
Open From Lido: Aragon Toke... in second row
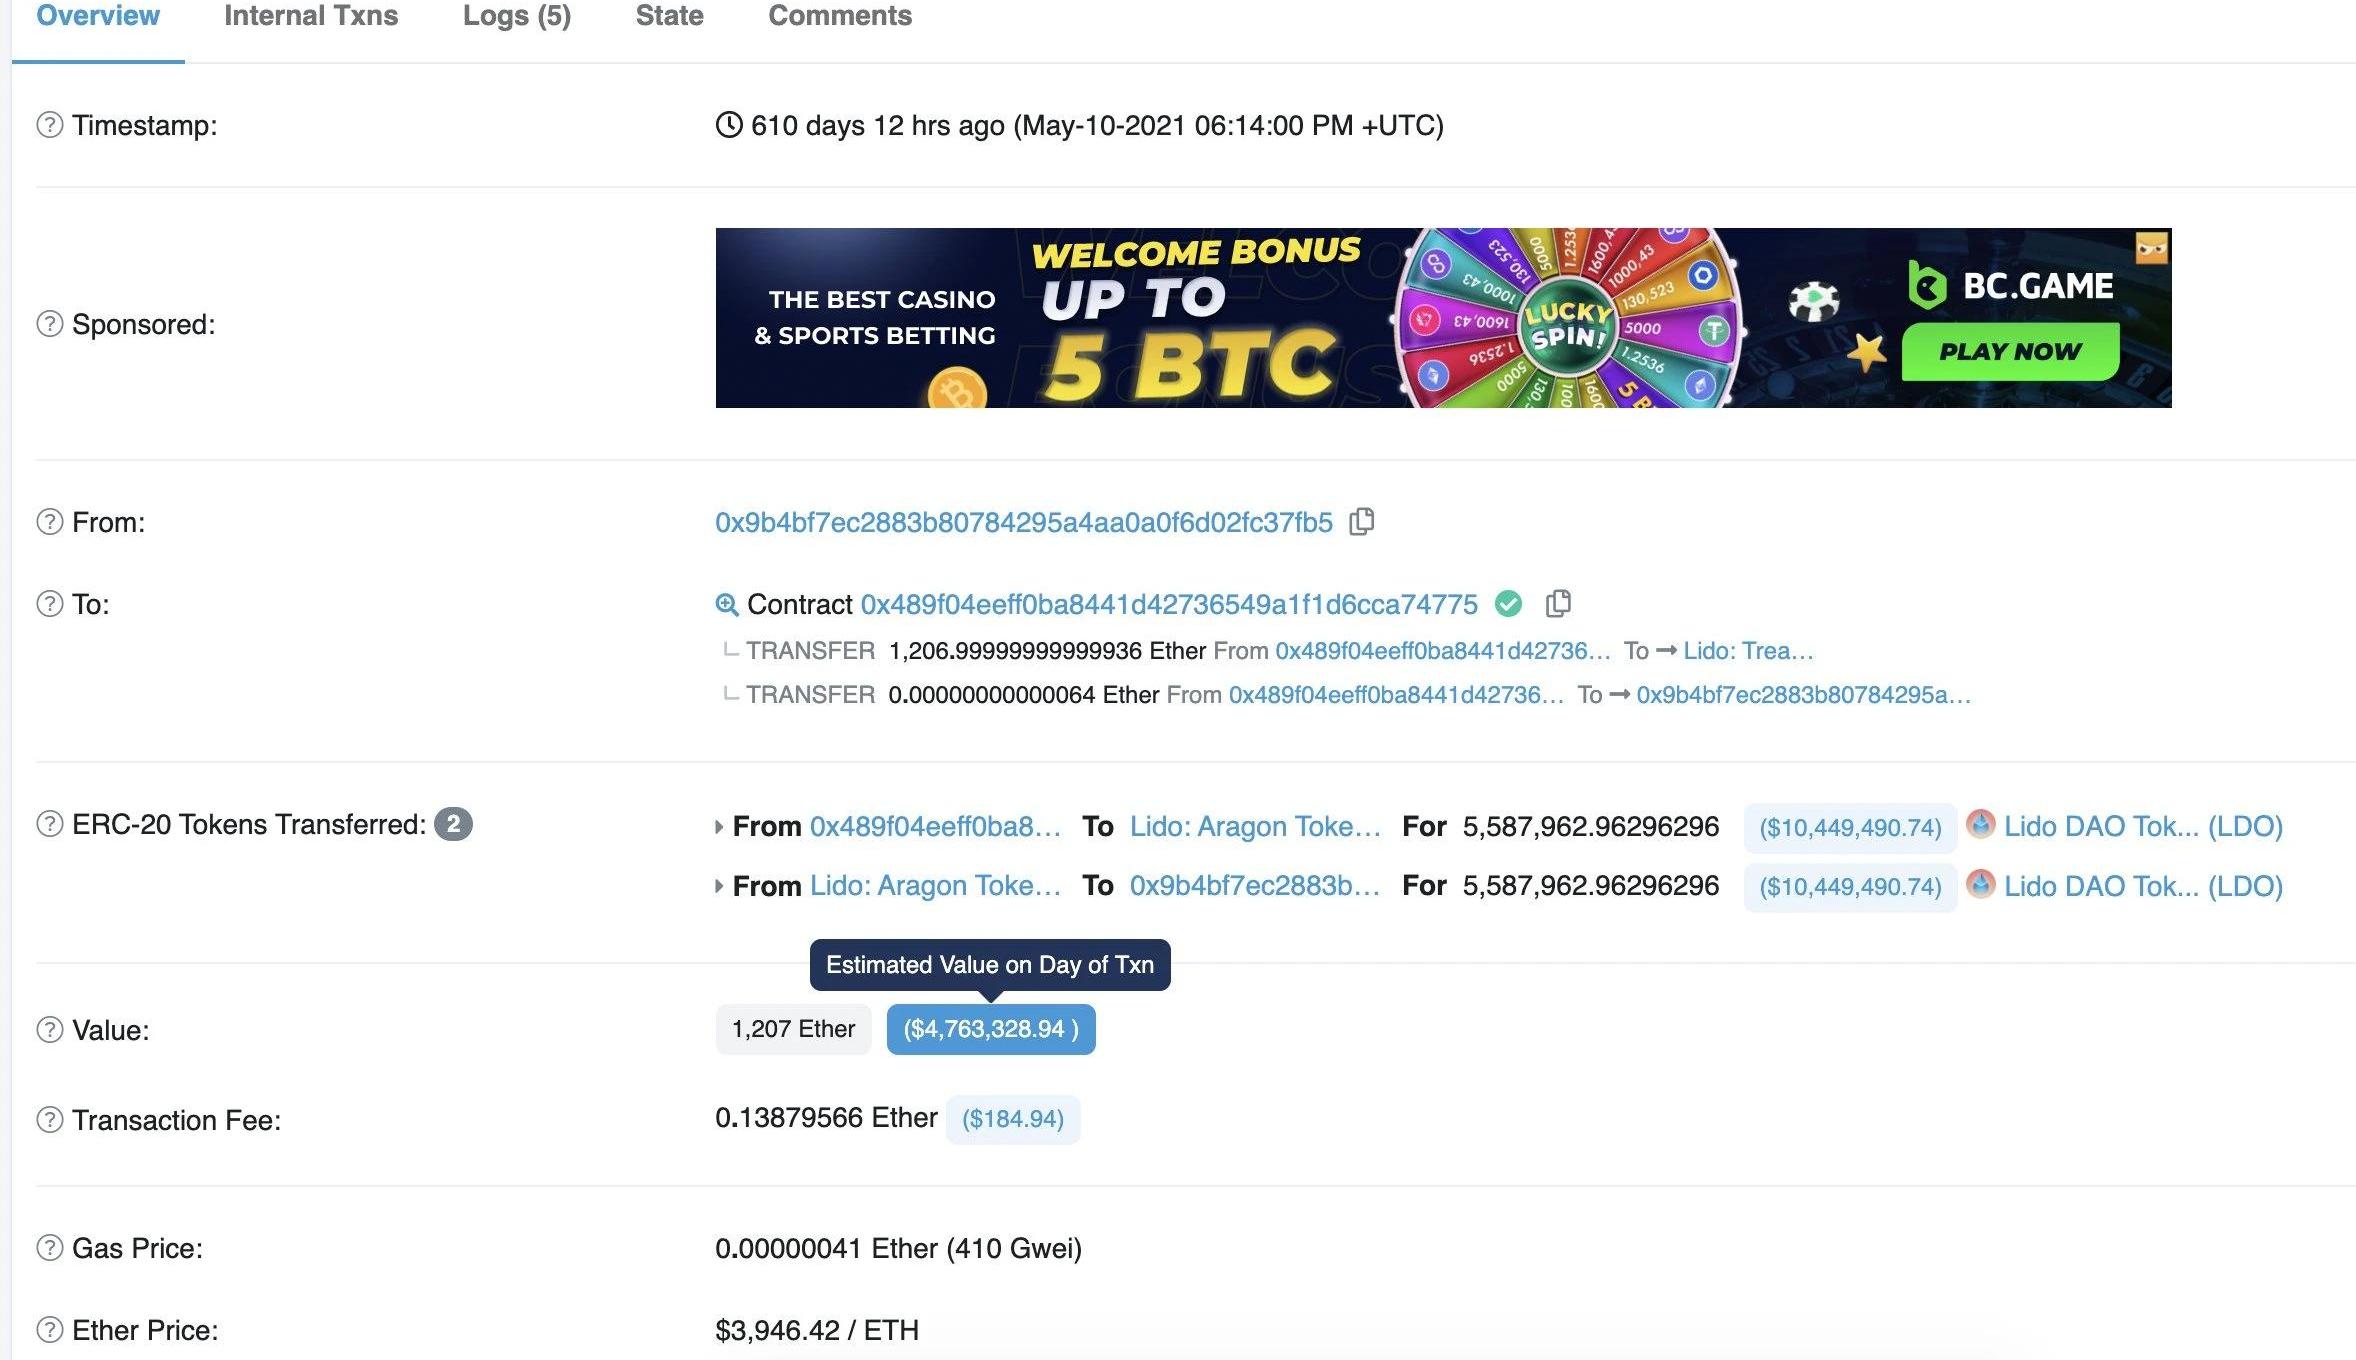(935, 885)
